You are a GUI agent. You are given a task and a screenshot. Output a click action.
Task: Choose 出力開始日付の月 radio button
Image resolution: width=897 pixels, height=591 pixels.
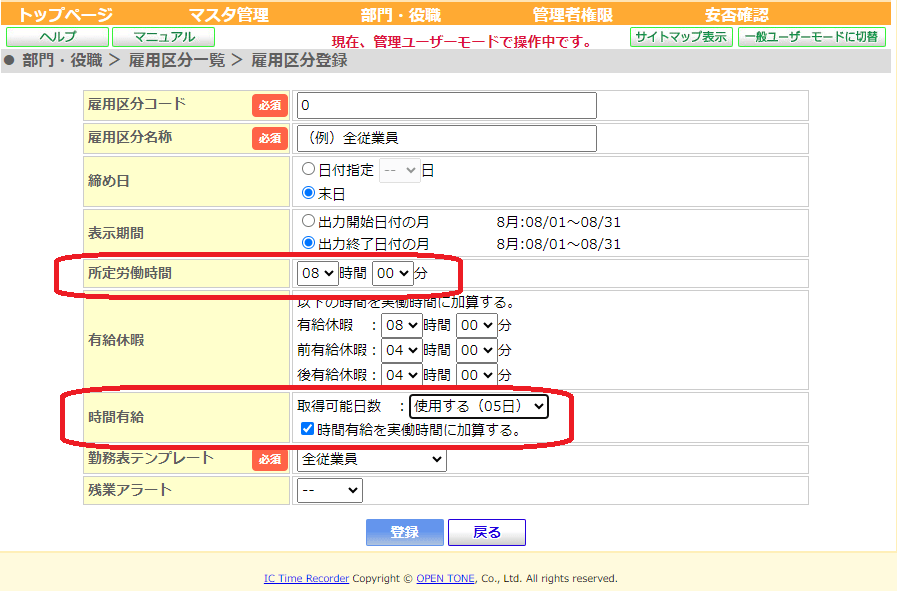pos(308,221)
